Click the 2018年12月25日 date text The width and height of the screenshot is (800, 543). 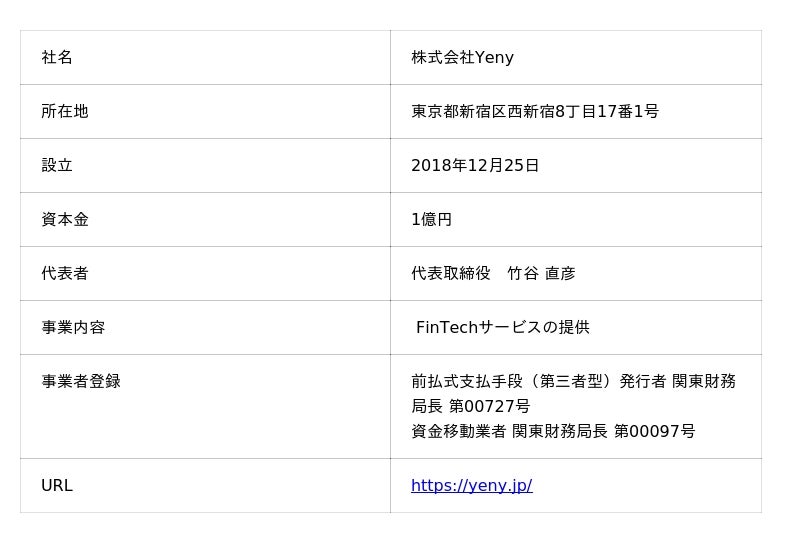point(475,166)
